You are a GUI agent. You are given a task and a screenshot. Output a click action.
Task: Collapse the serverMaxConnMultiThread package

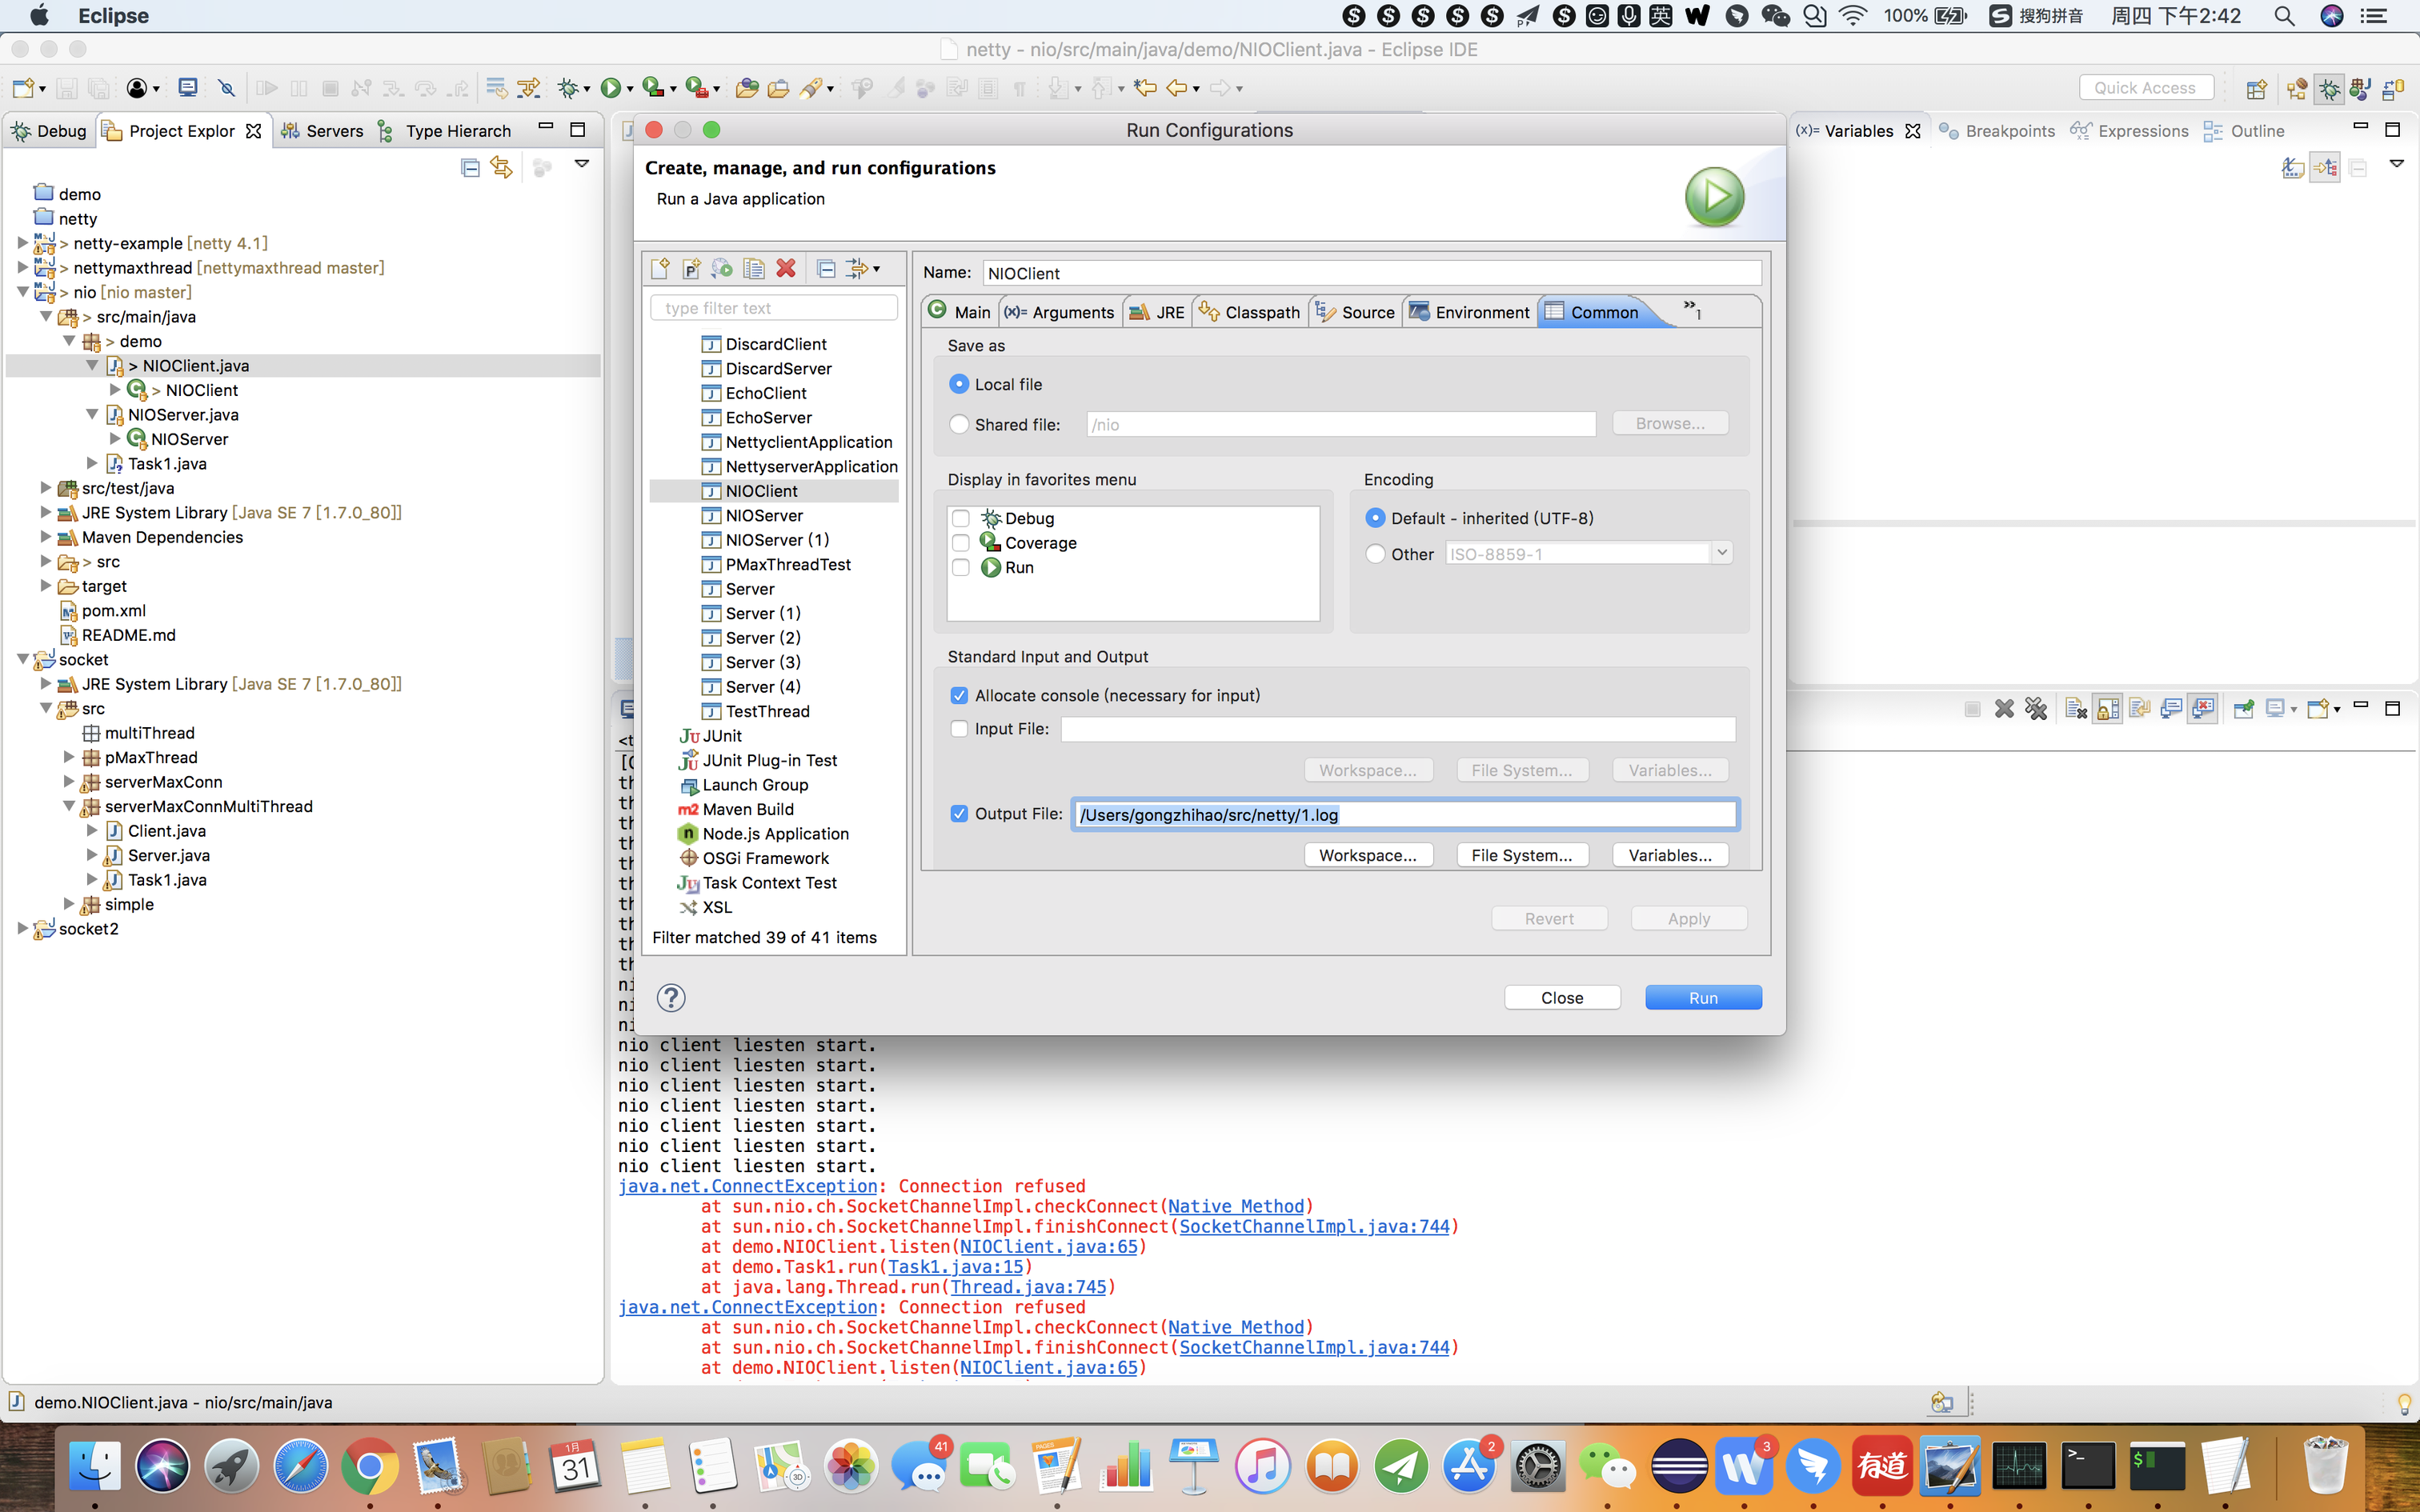click(68, 806)
